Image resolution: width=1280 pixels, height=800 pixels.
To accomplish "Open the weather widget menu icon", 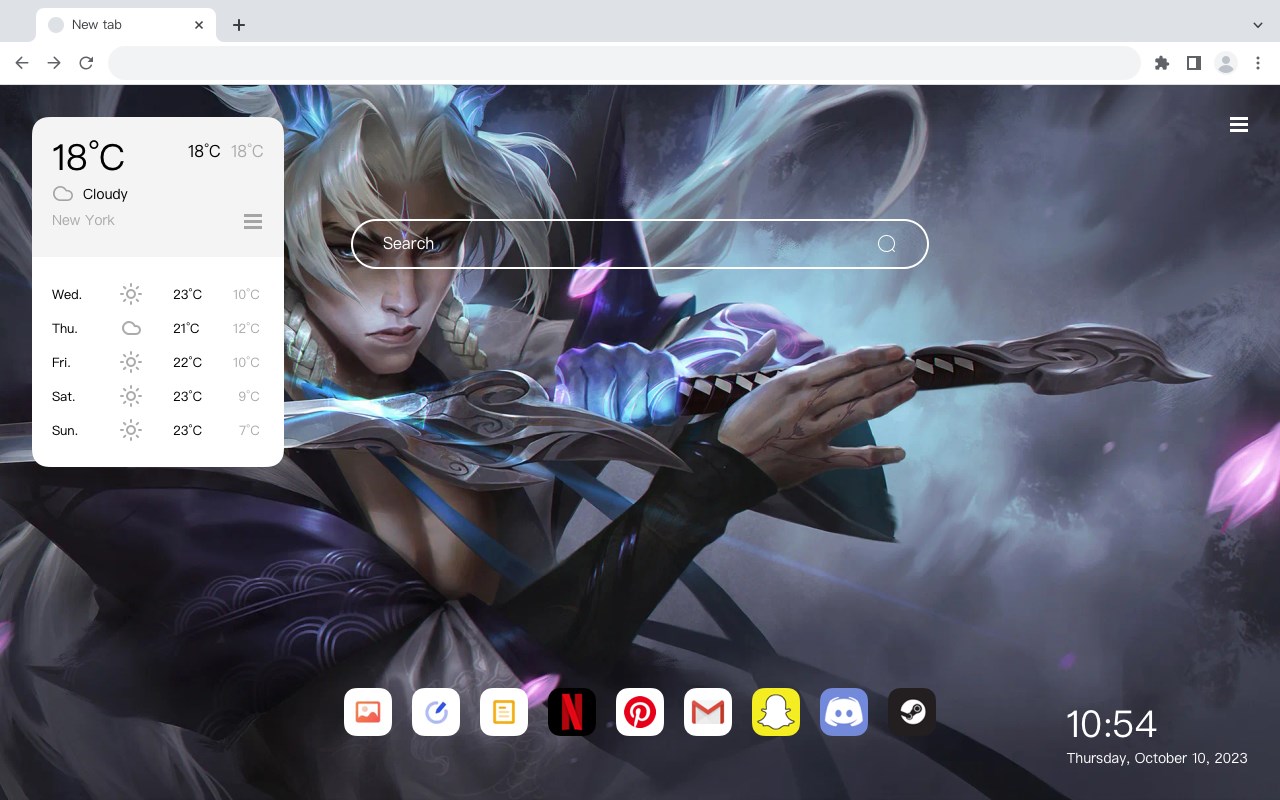I will tap(253, 221).
